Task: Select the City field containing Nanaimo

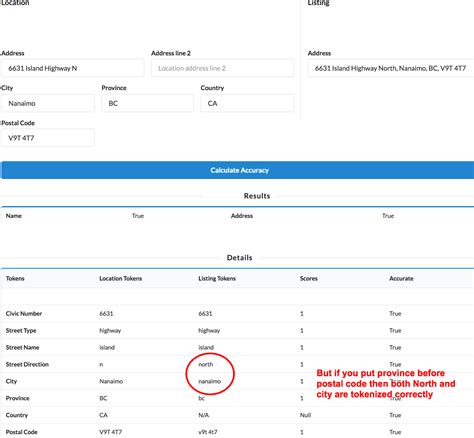Action: 47,103
